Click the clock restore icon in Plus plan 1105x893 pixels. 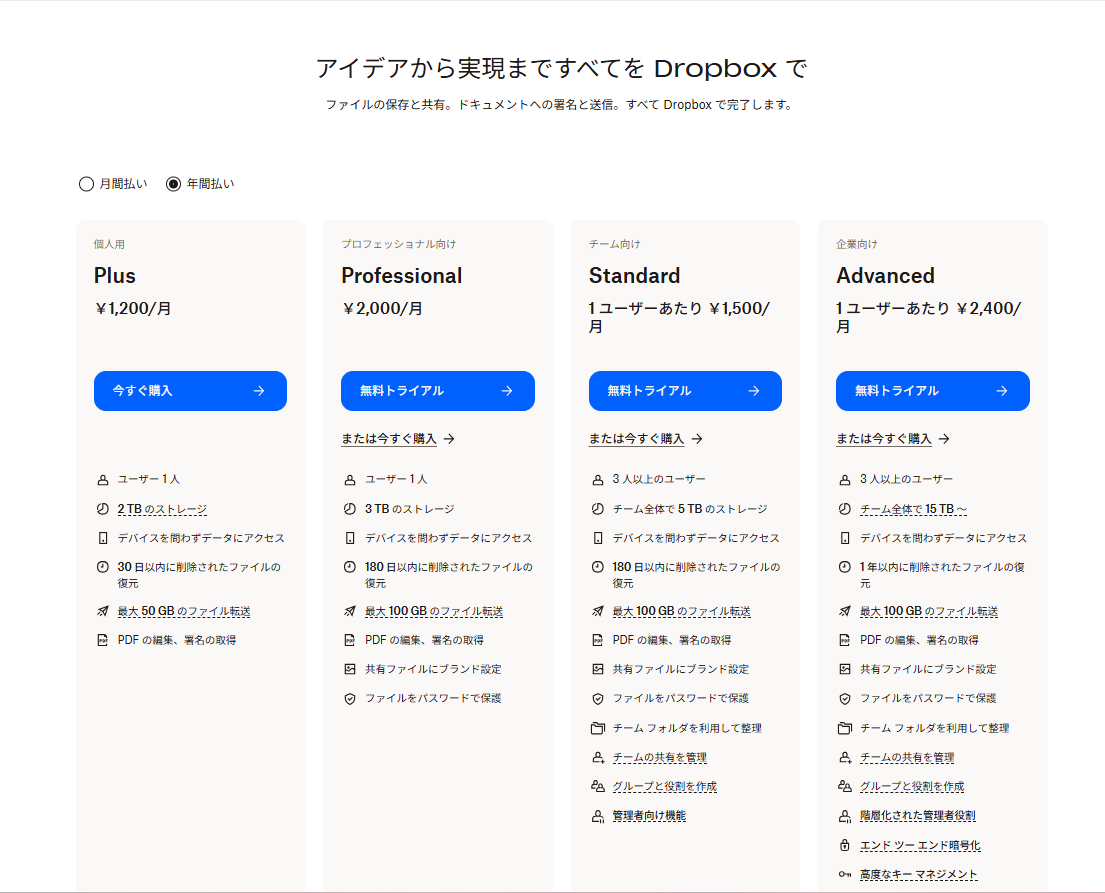[103, 567]
